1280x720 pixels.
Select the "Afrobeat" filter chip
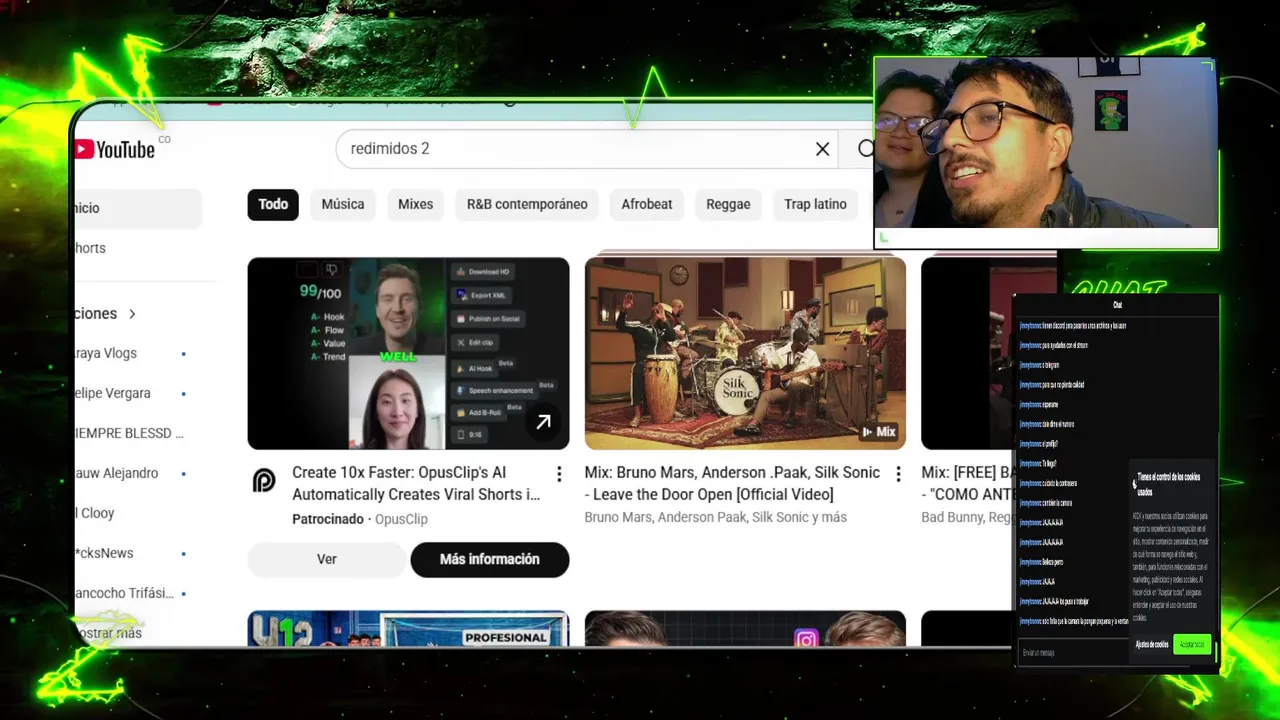click(647, 204)
